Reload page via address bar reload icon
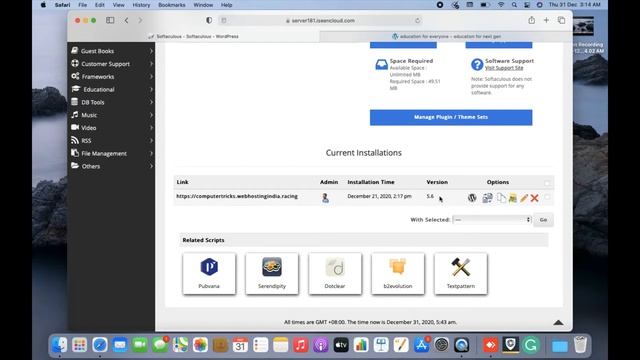640x360 pixels. click(417, 20)
